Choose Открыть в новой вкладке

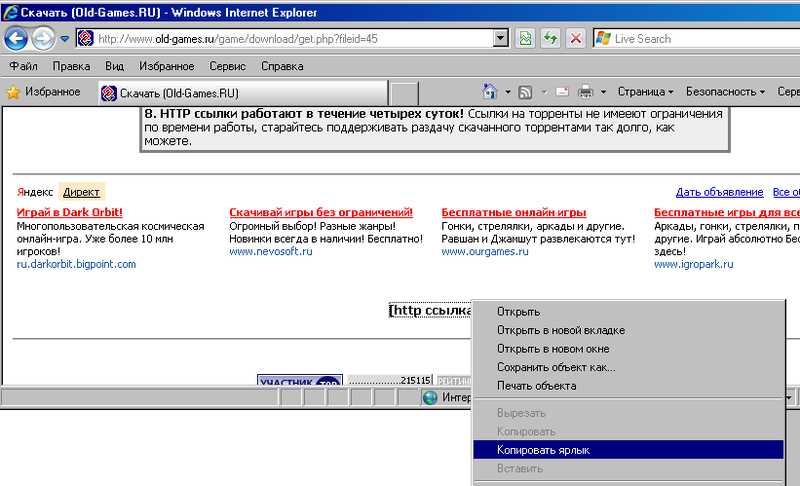(x=628, y=330)
